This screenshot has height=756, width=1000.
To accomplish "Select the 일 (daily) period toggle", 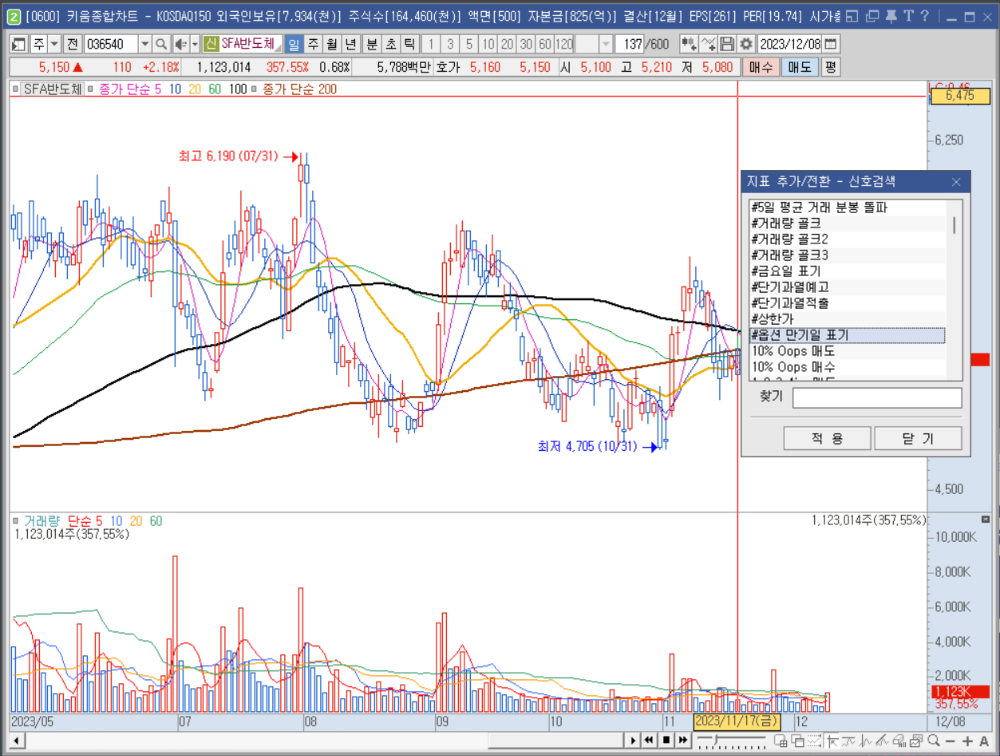I will coord(293,44).
